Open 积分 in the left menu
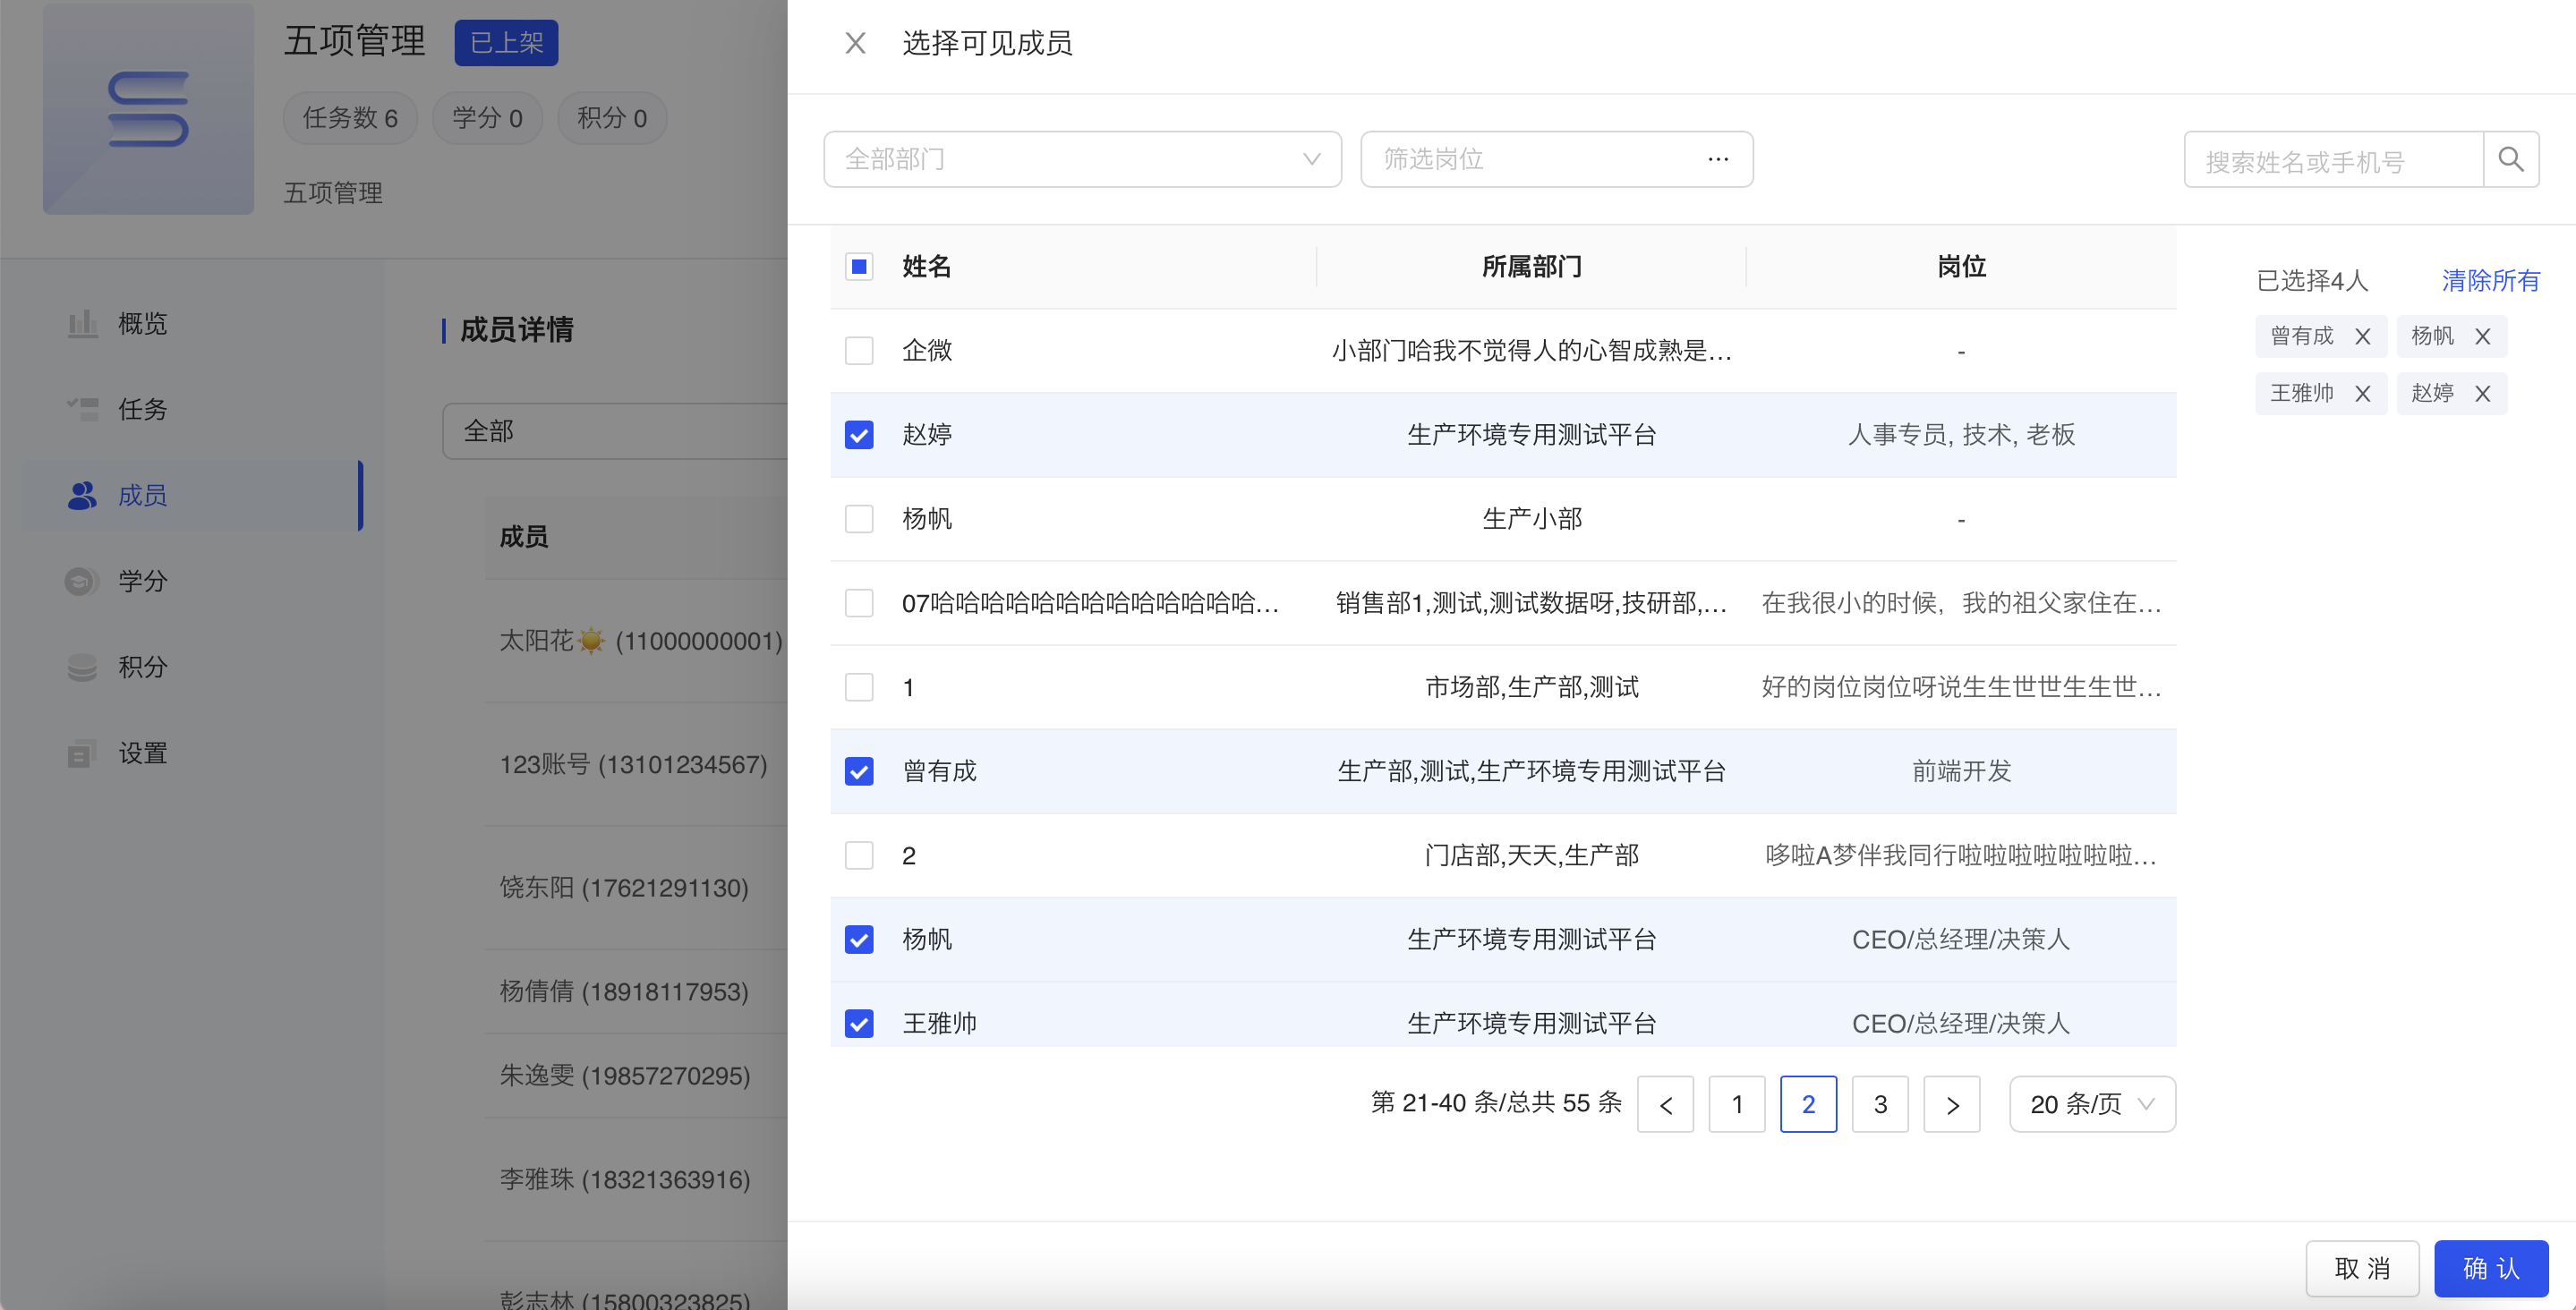2576x1310 pixels. click(x=192, y=667)
